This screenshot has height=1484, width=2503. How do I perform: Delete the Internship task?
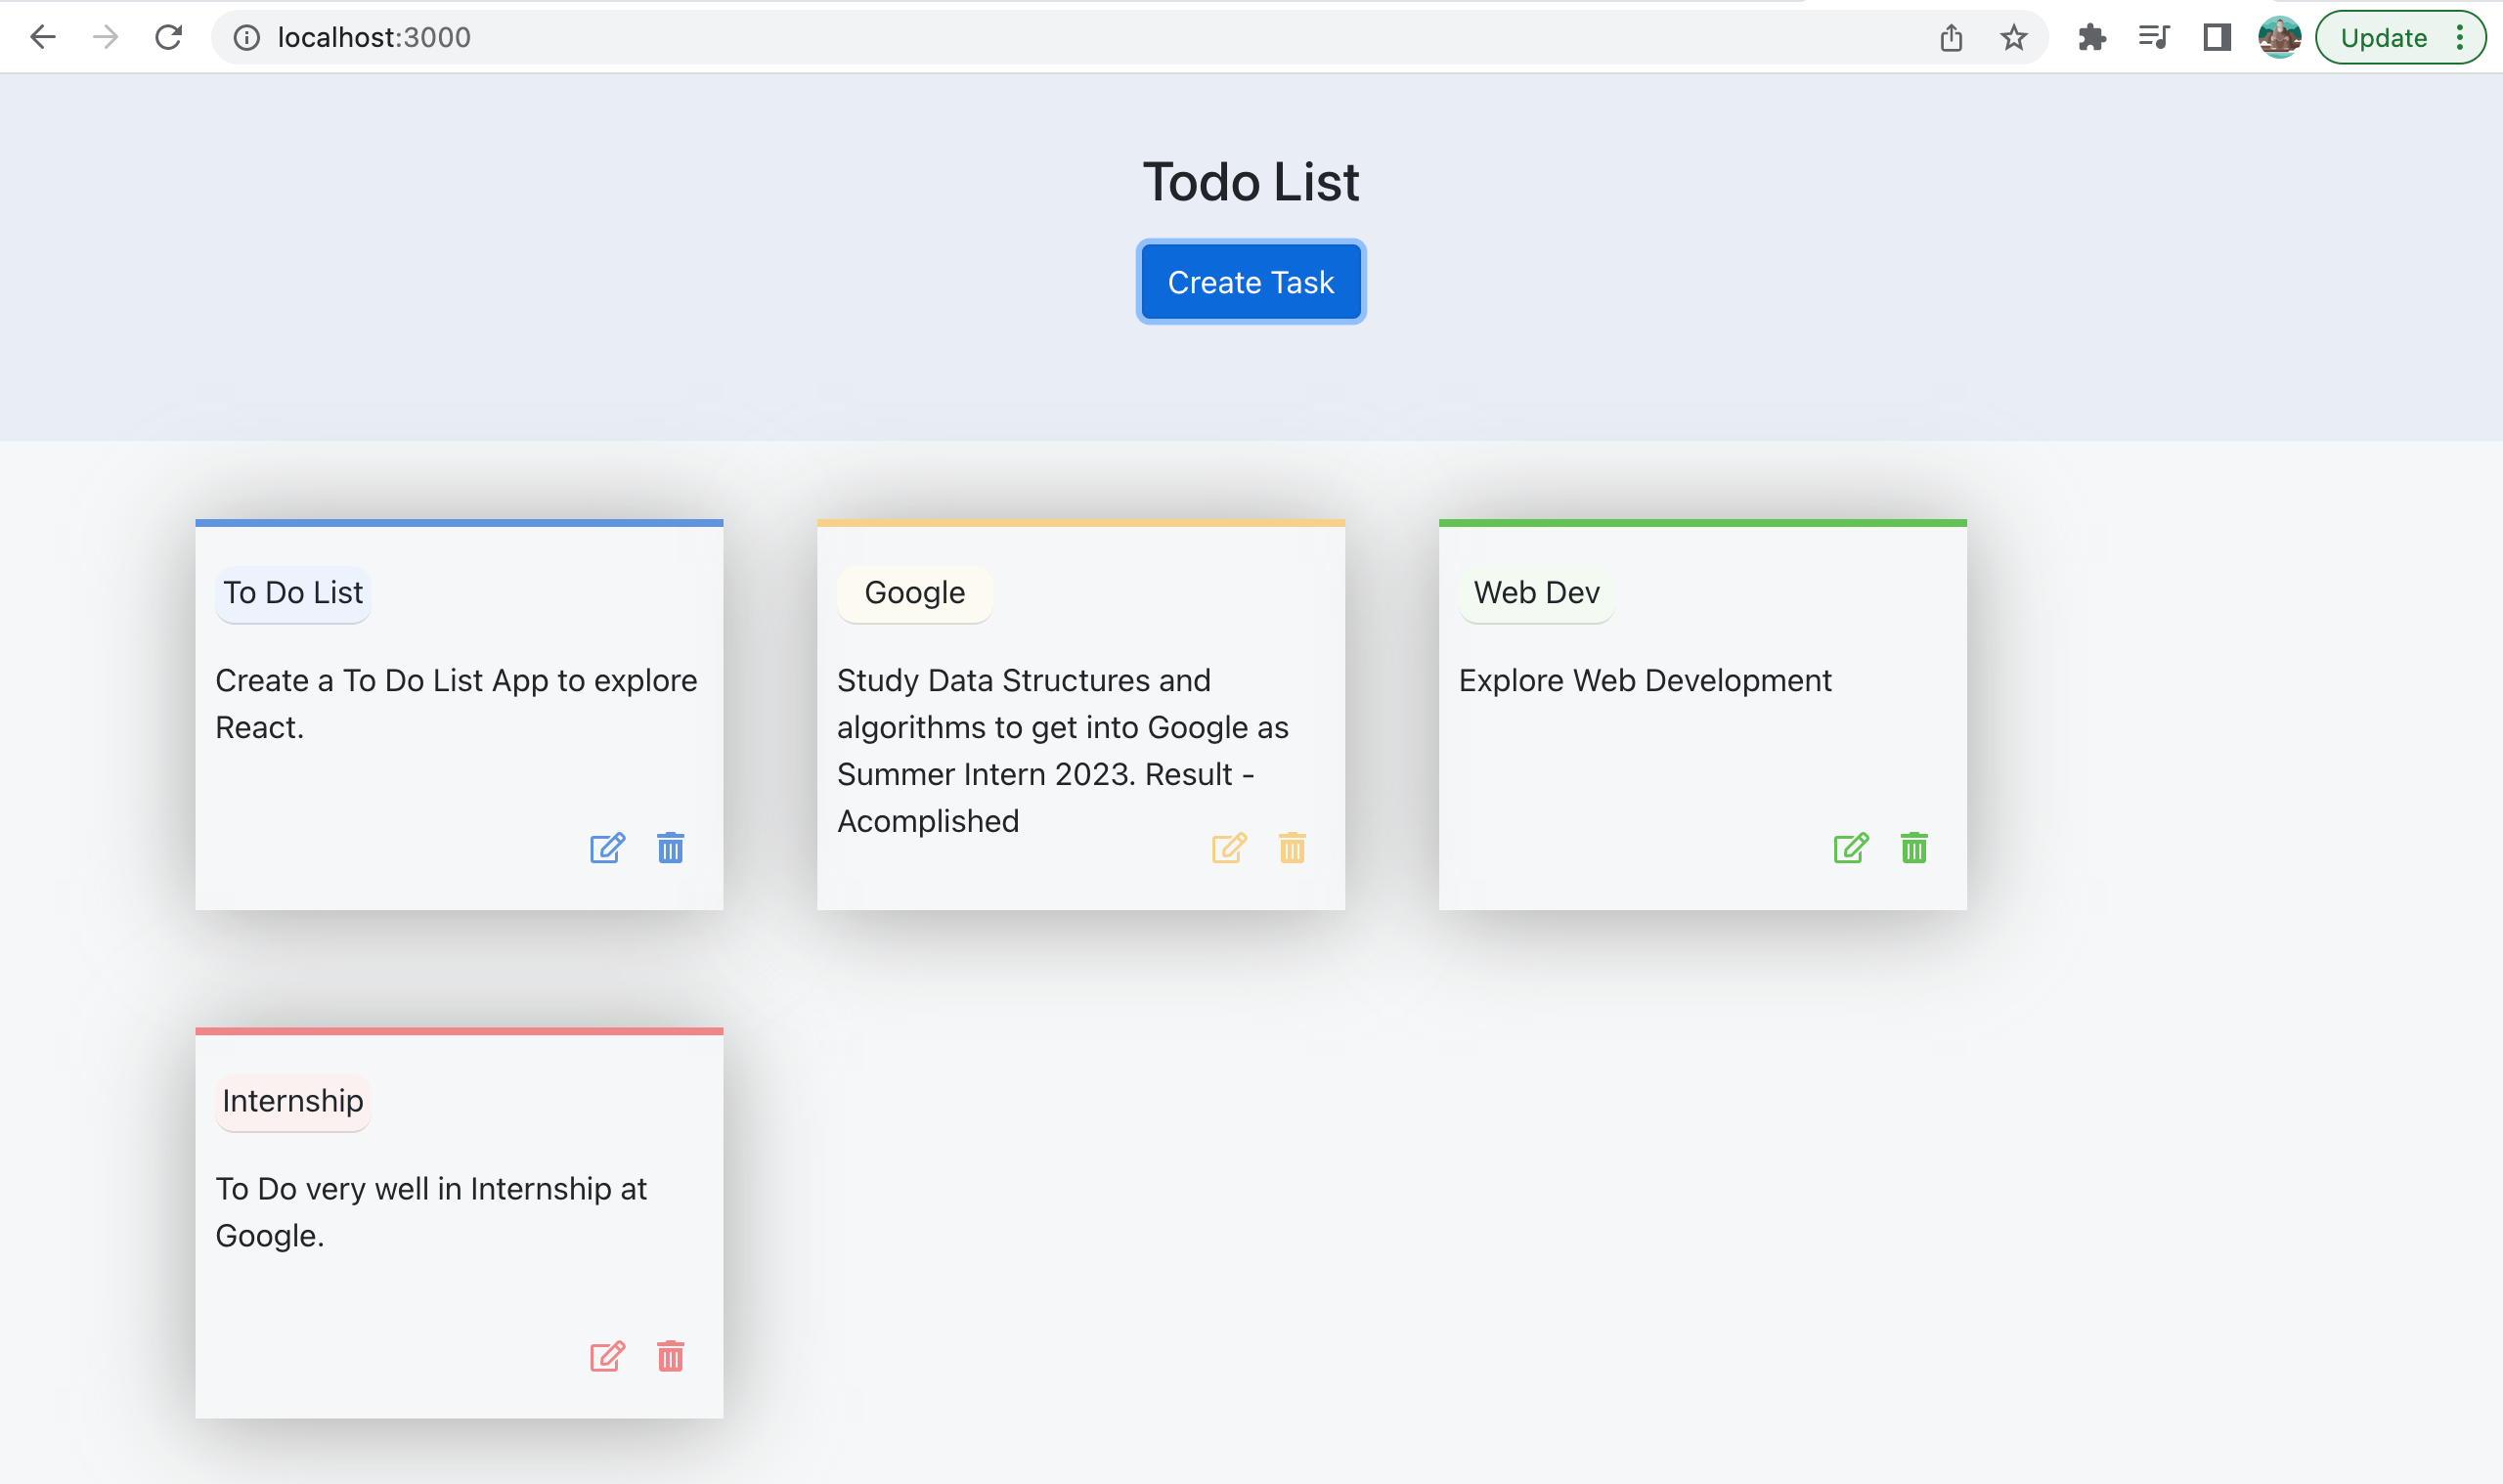coord(670,1357)
